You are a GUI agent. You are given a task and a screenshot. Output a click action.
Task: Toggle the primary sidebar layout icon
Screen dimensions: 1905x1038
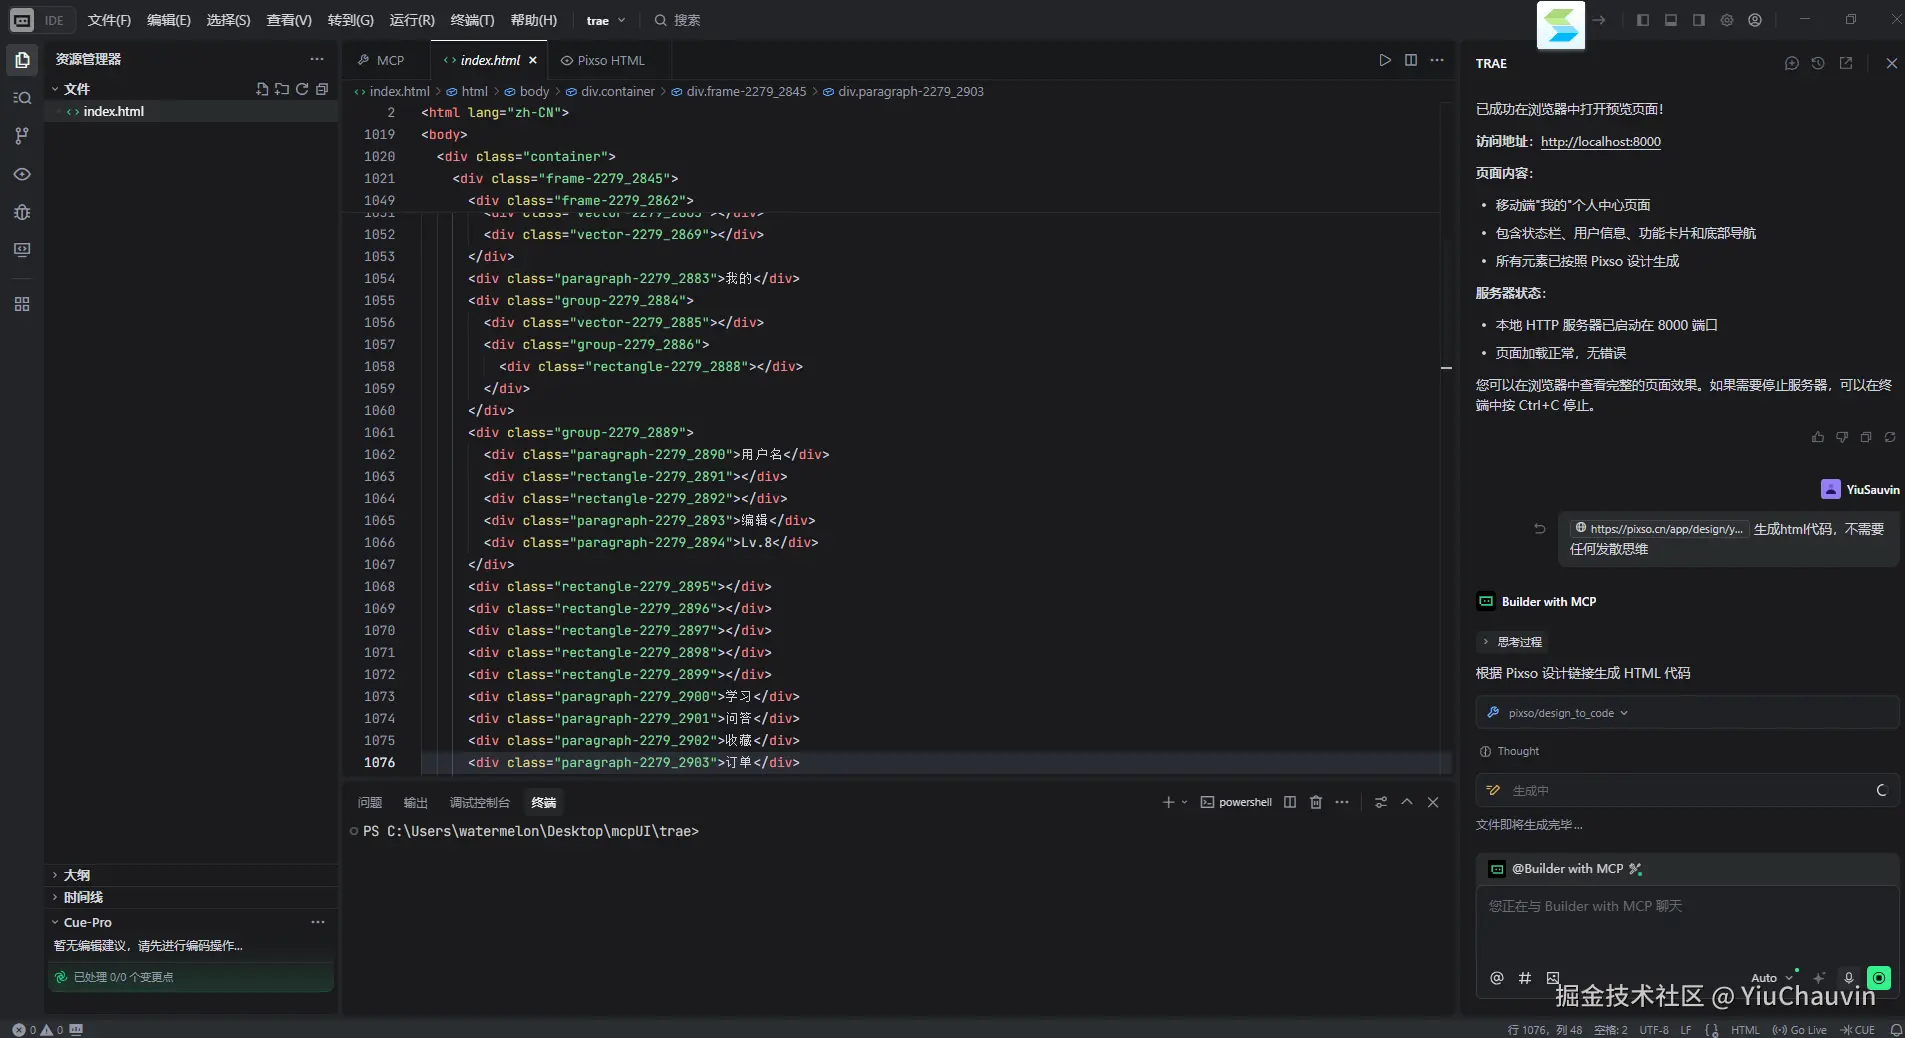click(1643, 20)
